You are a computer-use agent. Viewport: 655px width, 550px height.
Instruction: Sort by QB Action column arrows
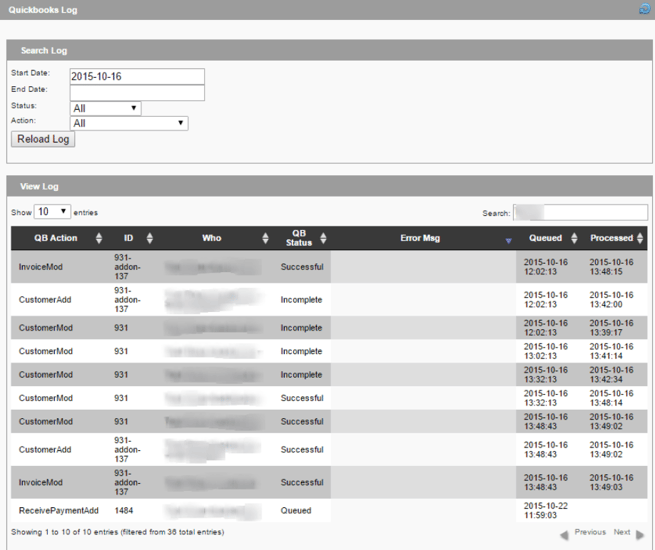[99, 238]
